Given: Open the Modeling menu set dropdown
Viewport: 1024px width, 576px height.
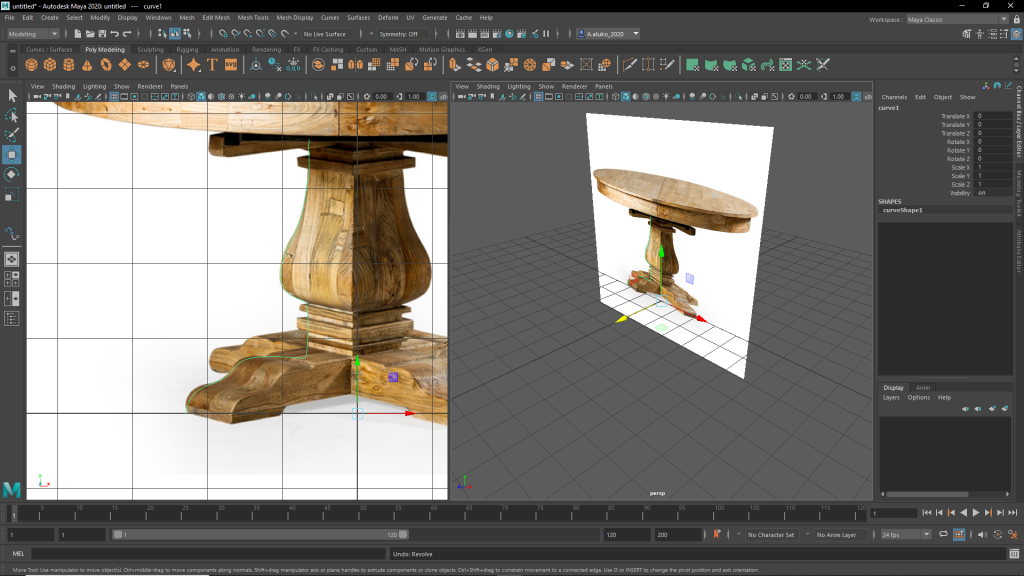Looking at the screenshot, I should [33, 34].
